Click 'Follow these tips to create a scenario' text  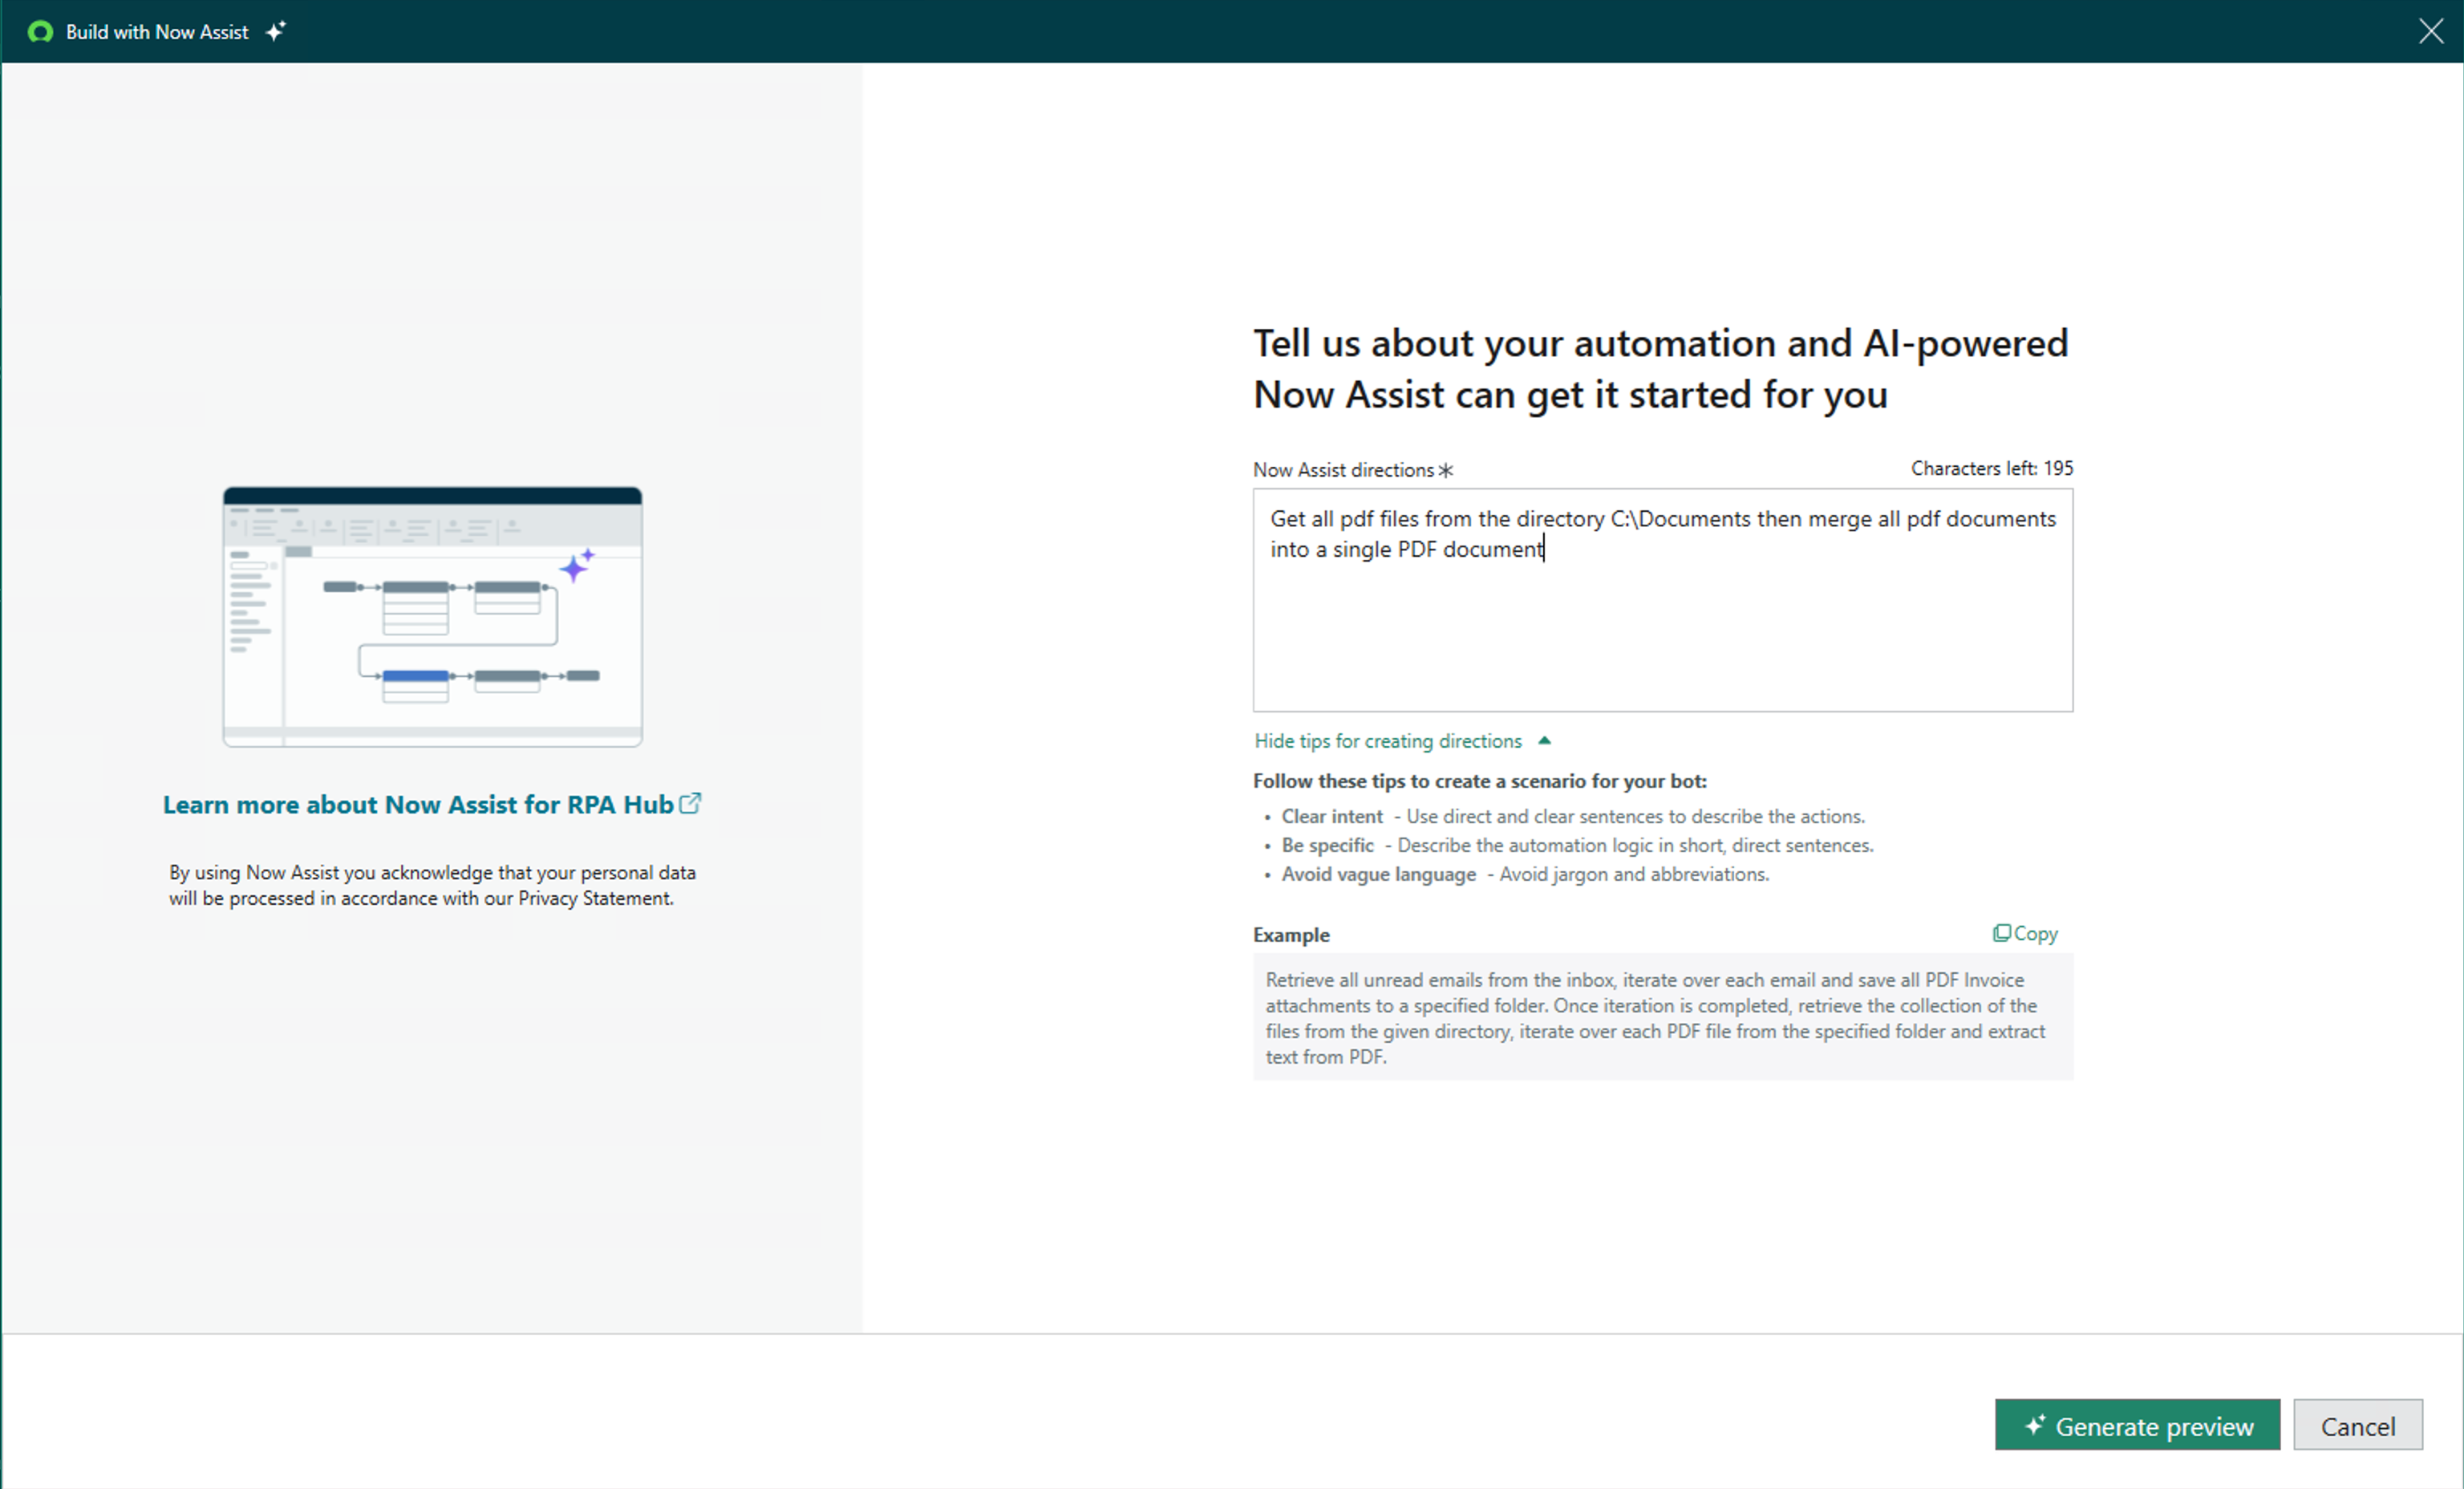(x=1479, y=781)
